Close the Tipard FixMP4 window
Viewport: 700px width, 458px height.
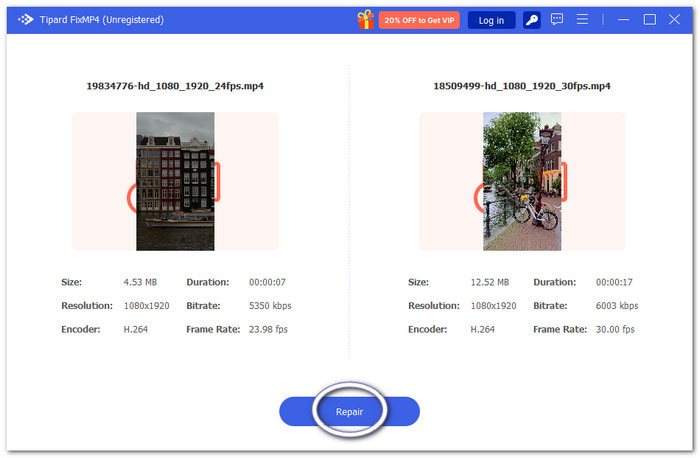(x=675, y=19)
